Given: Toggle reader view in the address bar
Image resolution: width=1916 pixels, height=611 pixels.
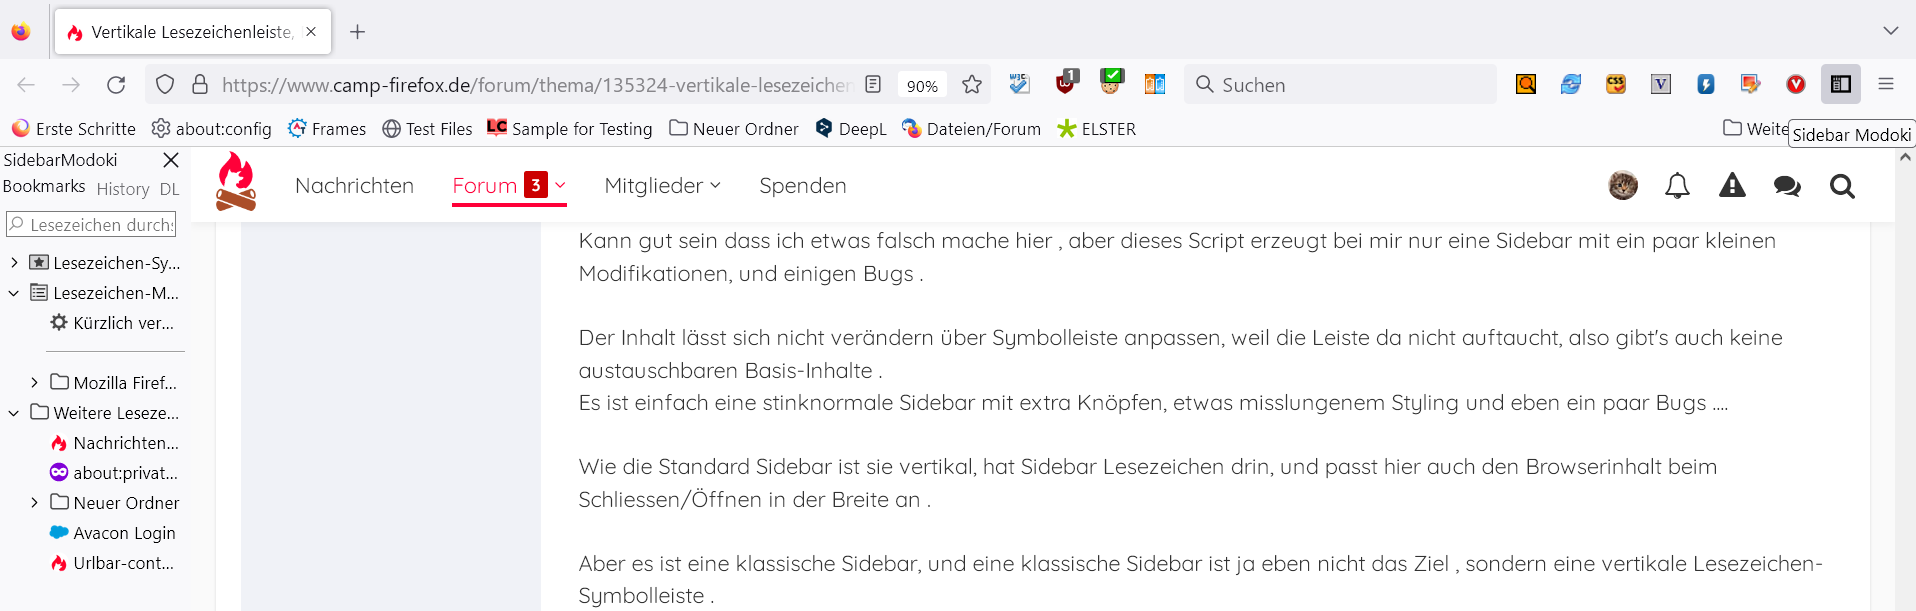Looking at the screenshot, I should [873, 85].
